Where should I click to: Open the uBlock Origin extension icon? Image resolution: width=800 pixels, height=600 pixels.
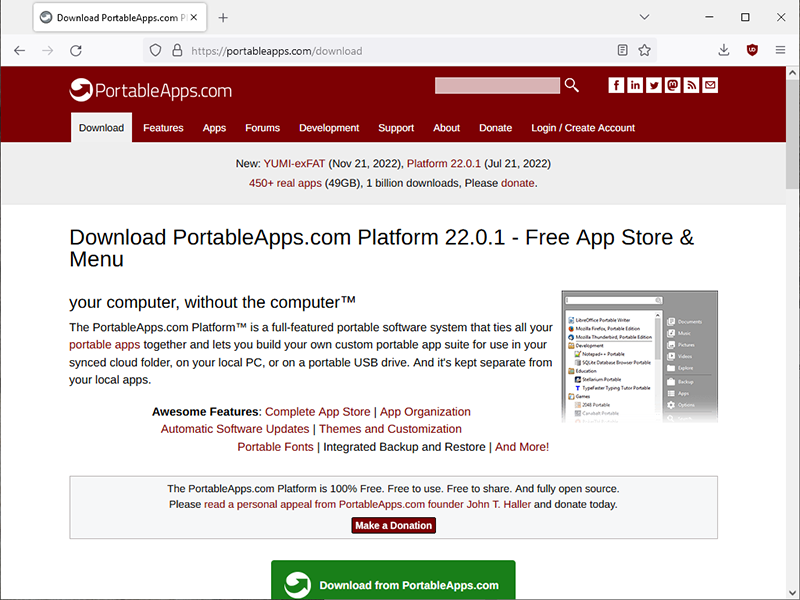point(752,50)
